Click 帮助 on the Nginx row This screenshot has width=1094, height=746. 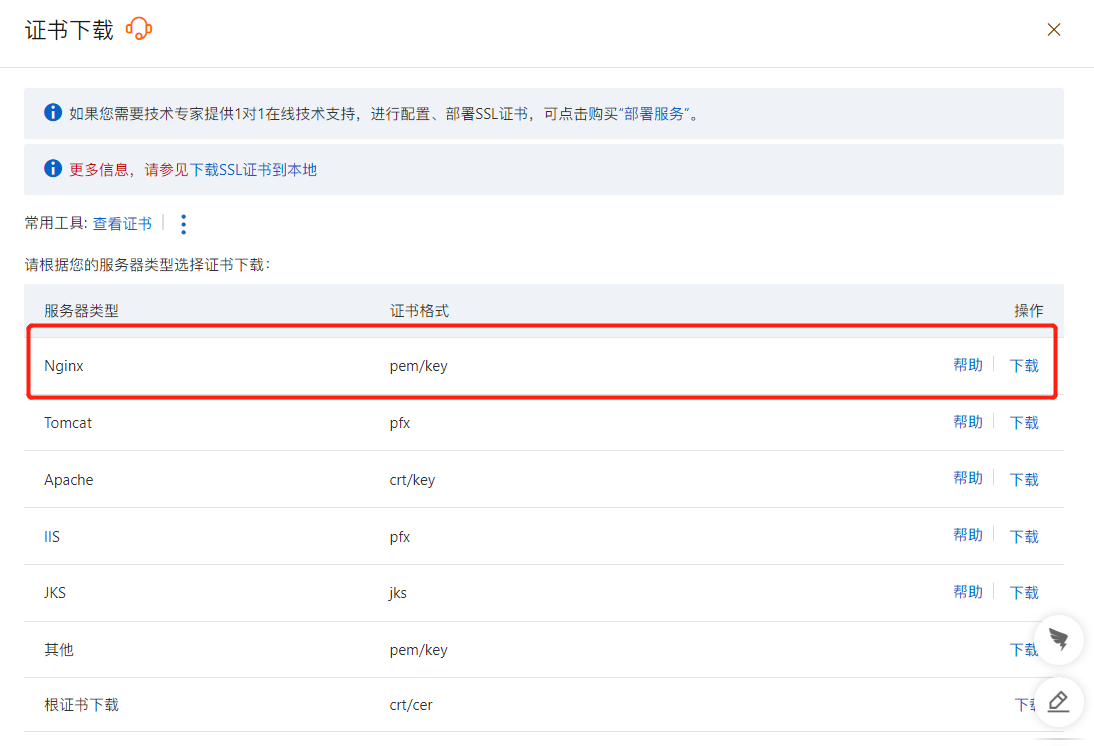tap(968, 365)
